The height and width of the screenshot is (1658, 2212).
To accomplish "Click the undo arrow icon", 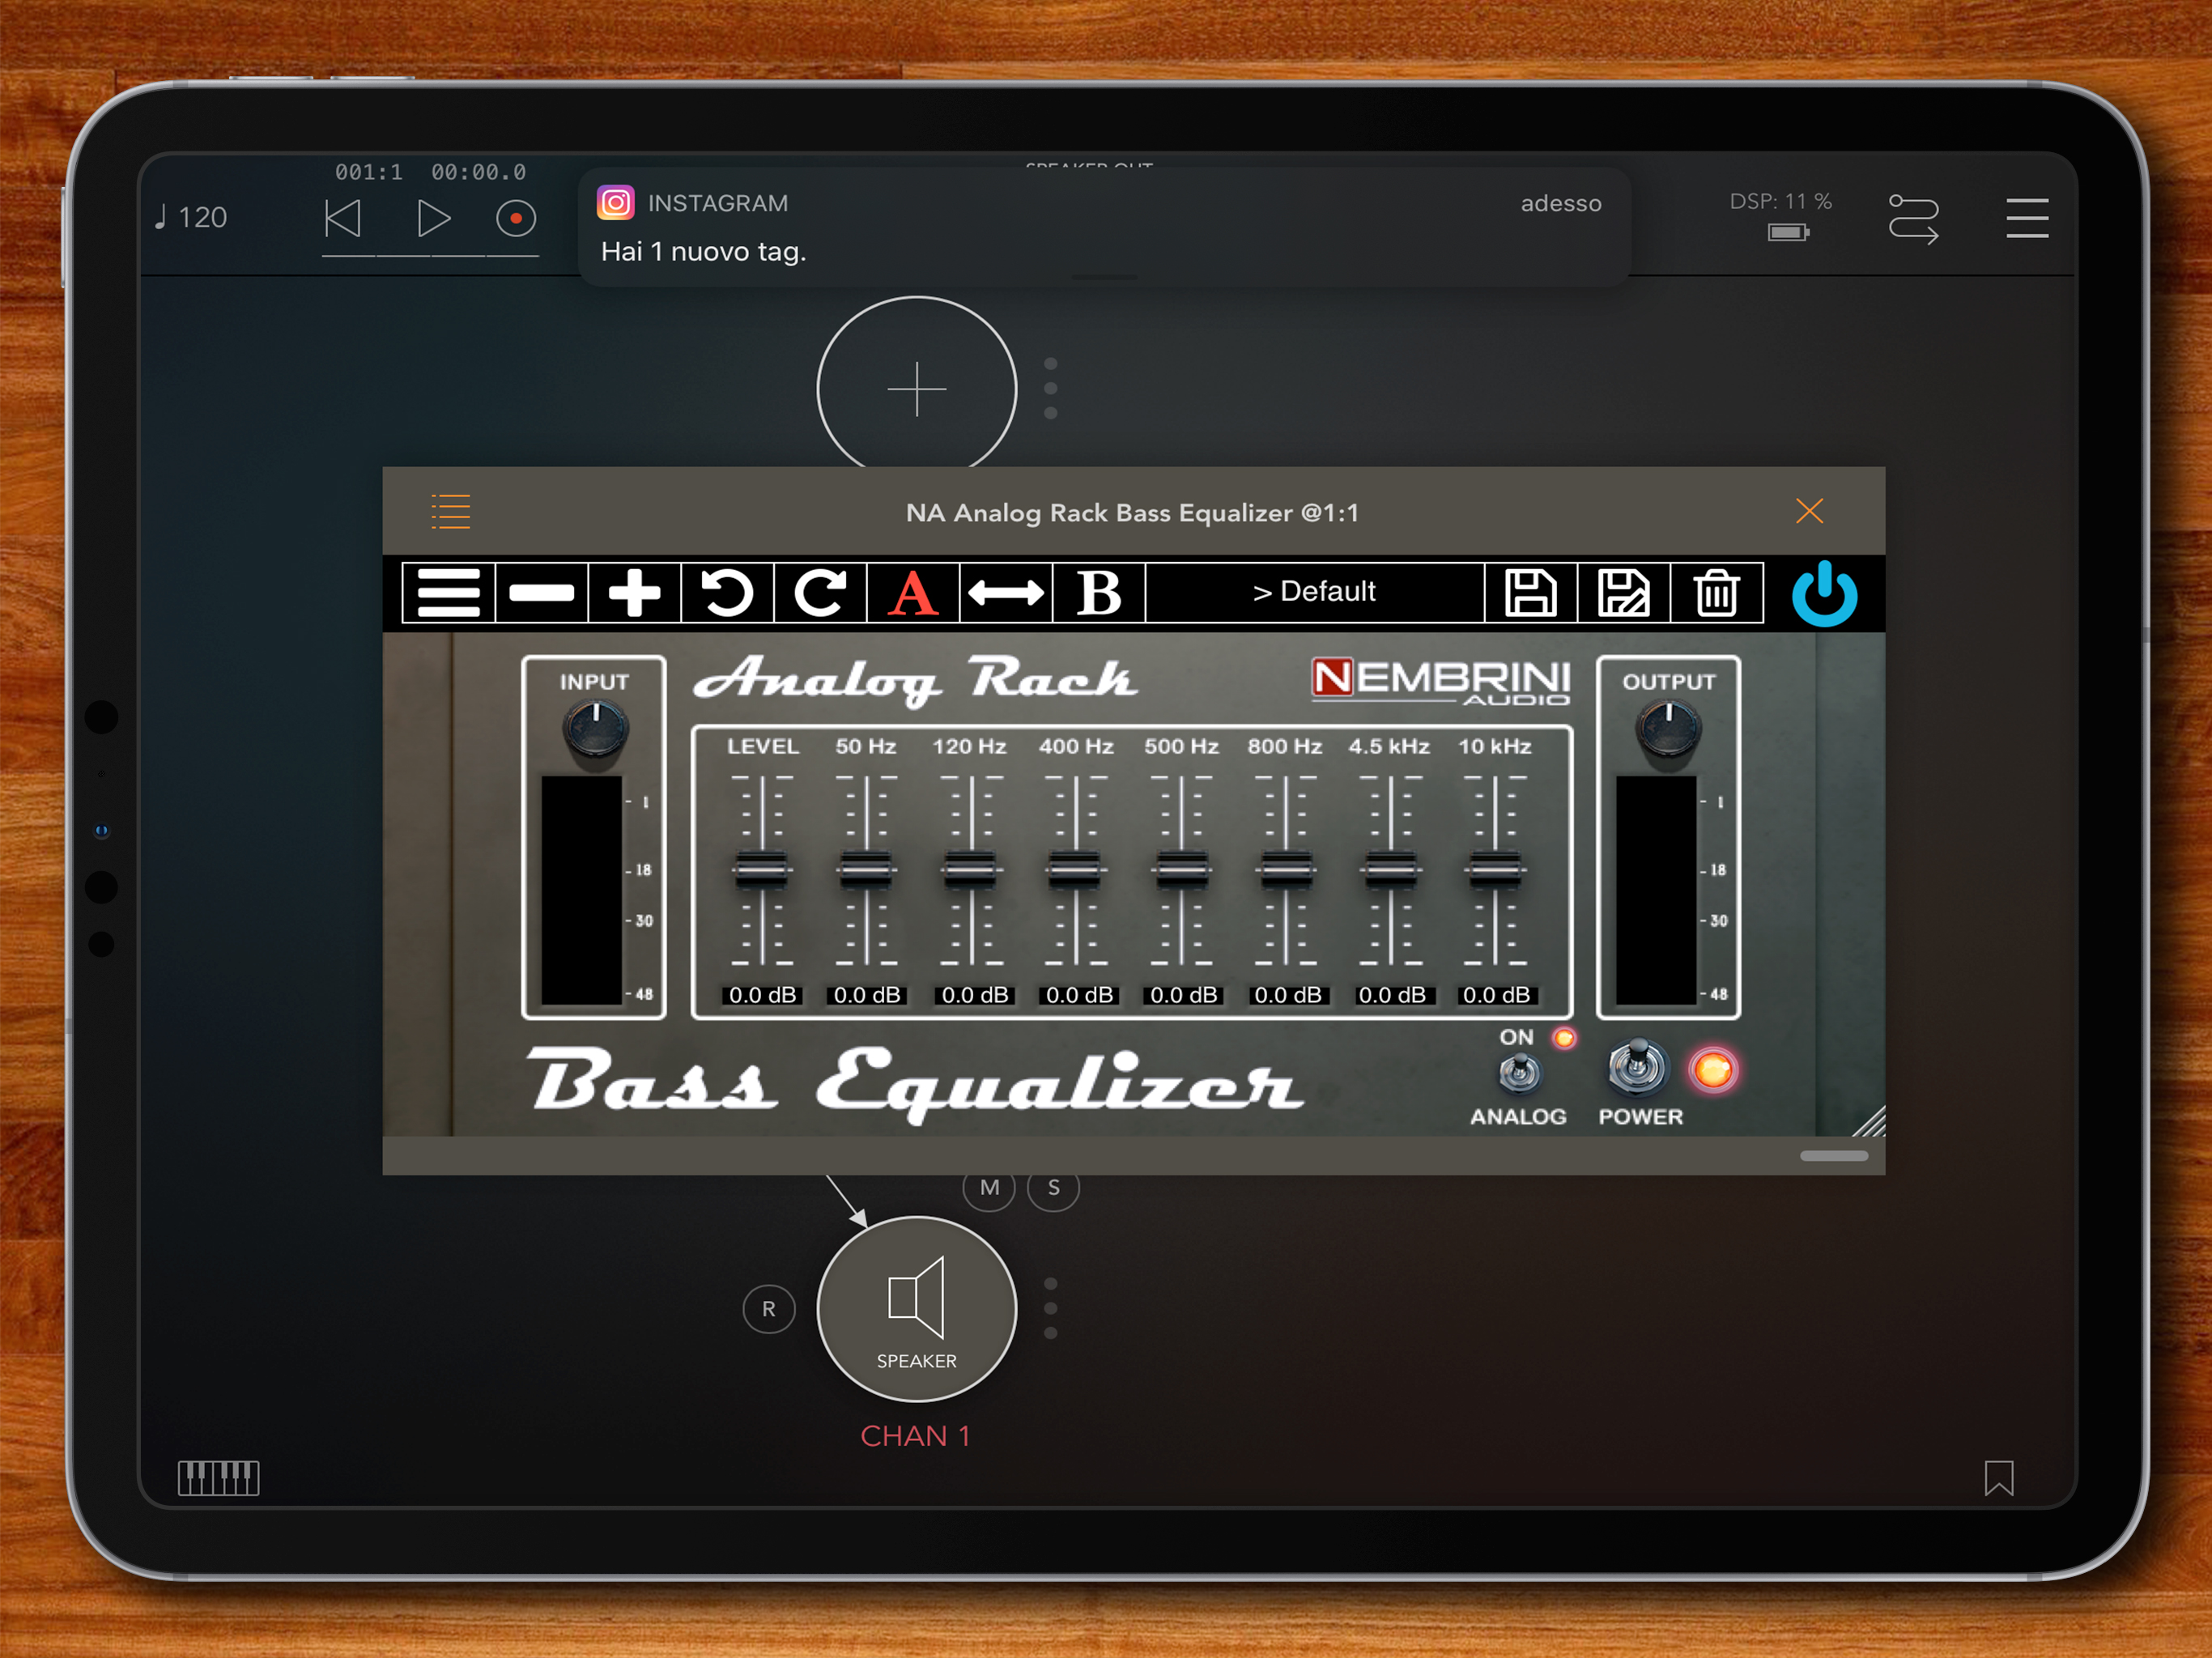I will pos(727,593).
